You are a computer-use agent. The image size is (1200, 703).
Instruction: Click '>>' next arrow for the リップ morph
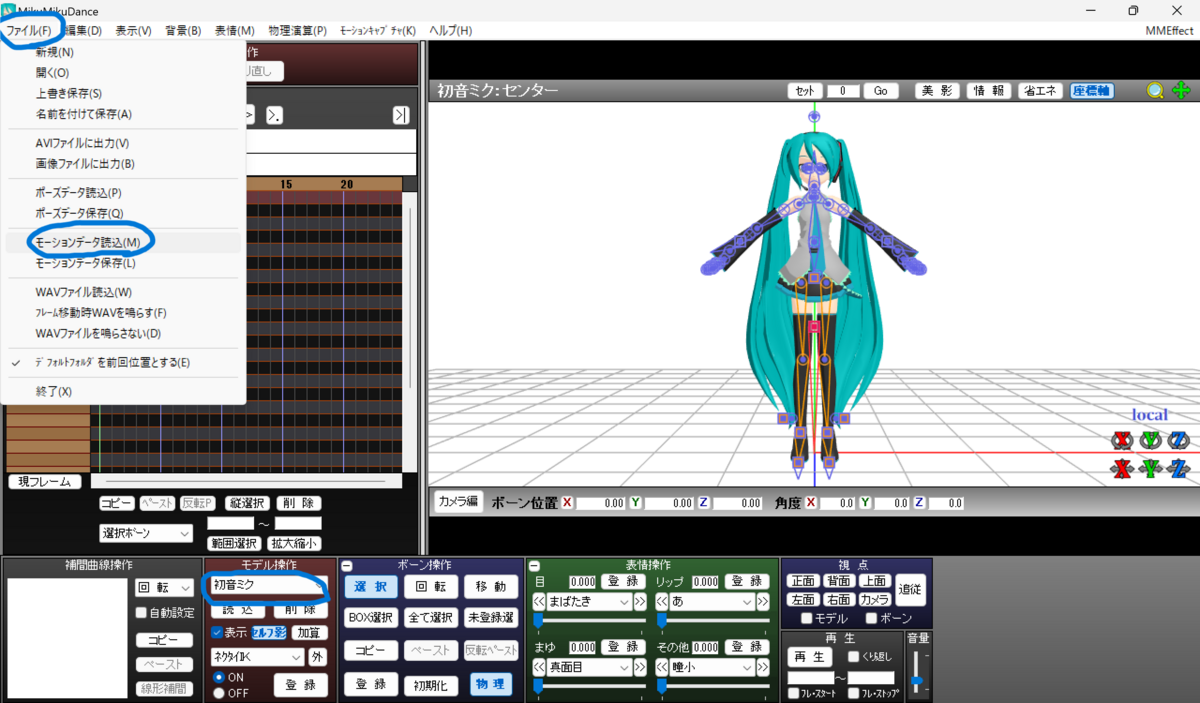click(x=763, y=602)
